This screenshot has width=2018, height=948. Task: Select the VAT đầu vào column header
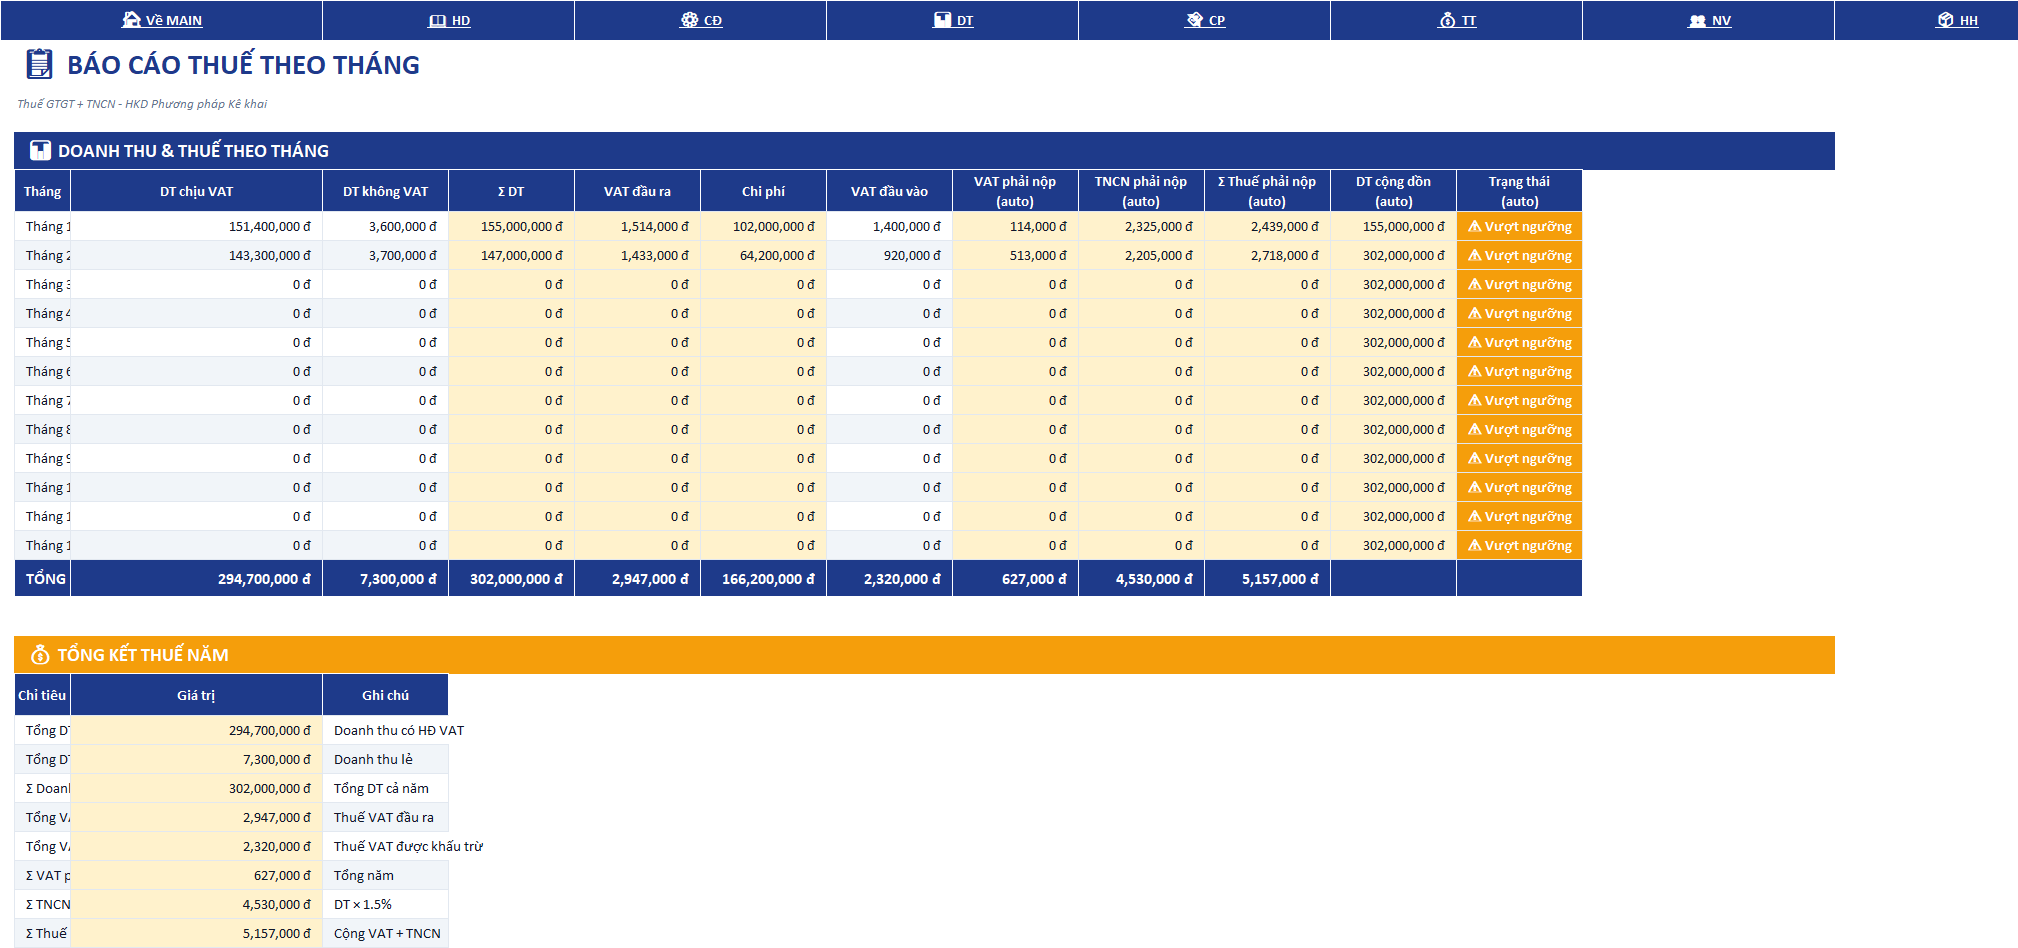[x=889, y=191]
